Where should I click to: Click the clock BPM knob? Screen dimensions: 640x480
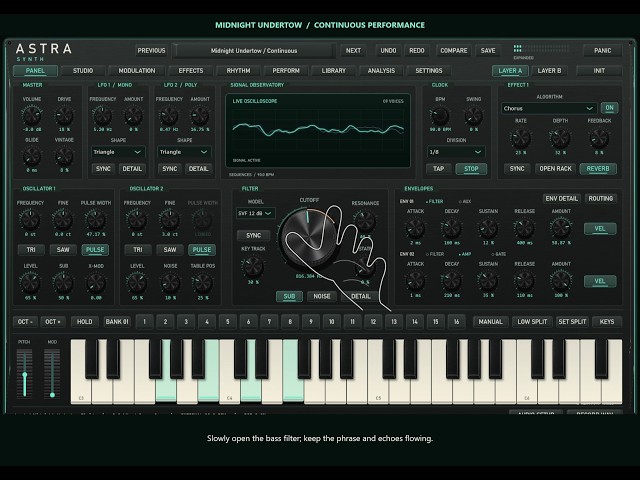440,116
